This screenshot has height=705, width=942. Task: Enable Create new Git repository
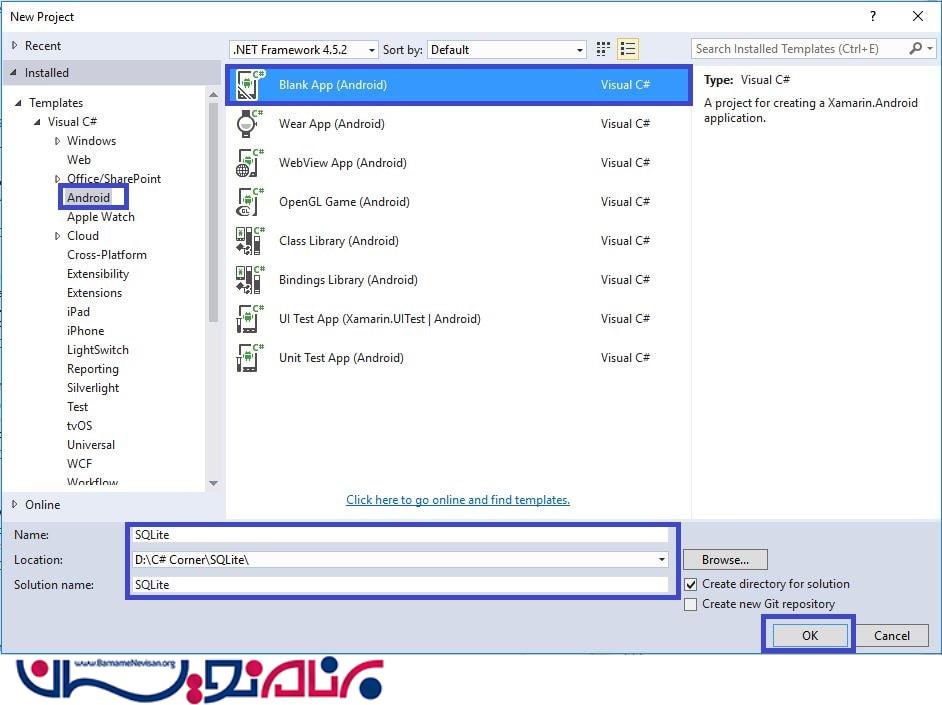point(691,604)
